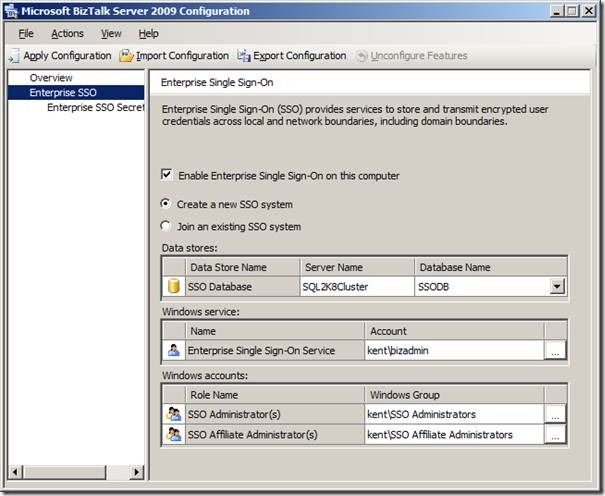Image resolution: width=605 pixels, height=496 pixels.
Task: Click the Enterprise Single Sign-On Service name cell
Action: 275,350
